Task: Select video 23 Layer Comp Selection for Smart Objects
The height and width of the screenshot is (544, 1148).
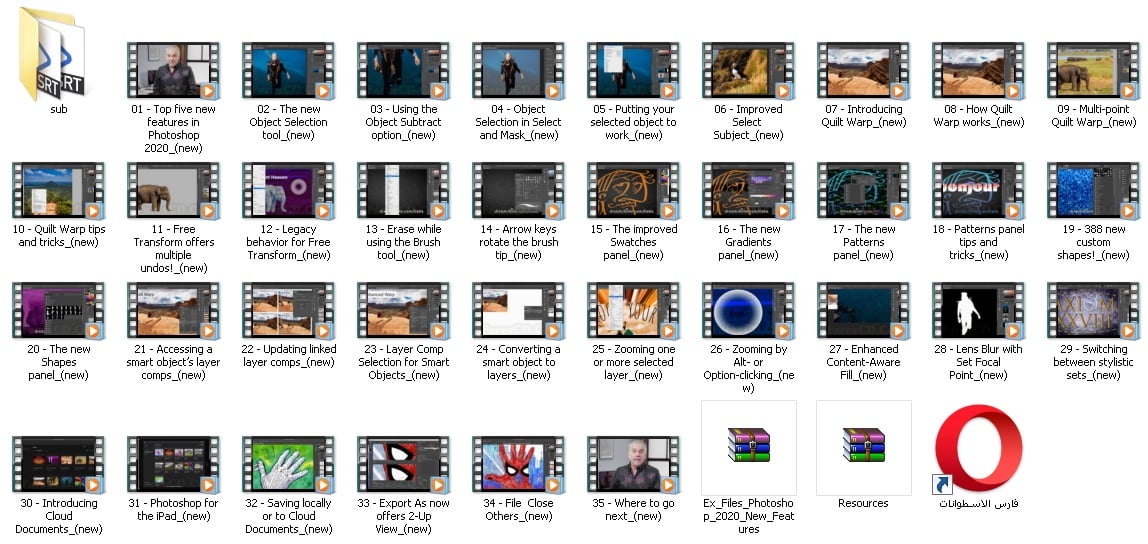Action: [x=403, y=310]
